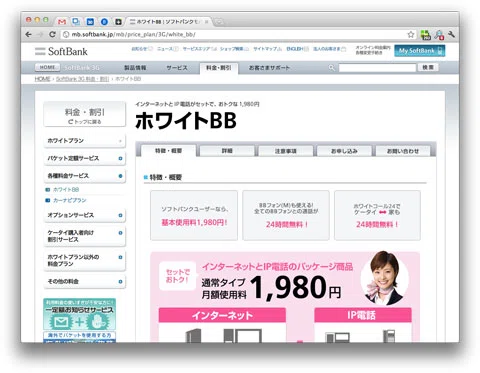
Task: Open the 料金・割引 navigation tab
Action: click(219, 68)
